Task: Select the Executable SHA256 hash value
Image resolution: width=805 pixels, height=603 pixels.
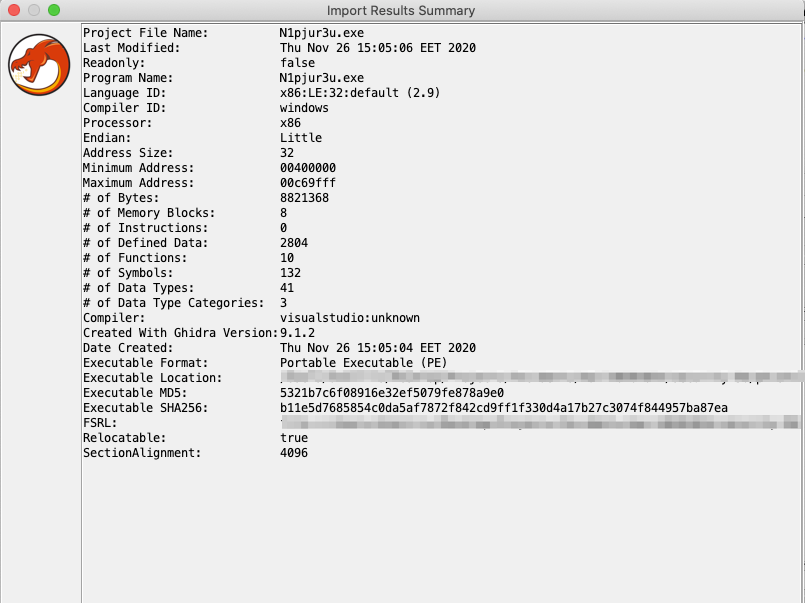Action: [503, 408]
